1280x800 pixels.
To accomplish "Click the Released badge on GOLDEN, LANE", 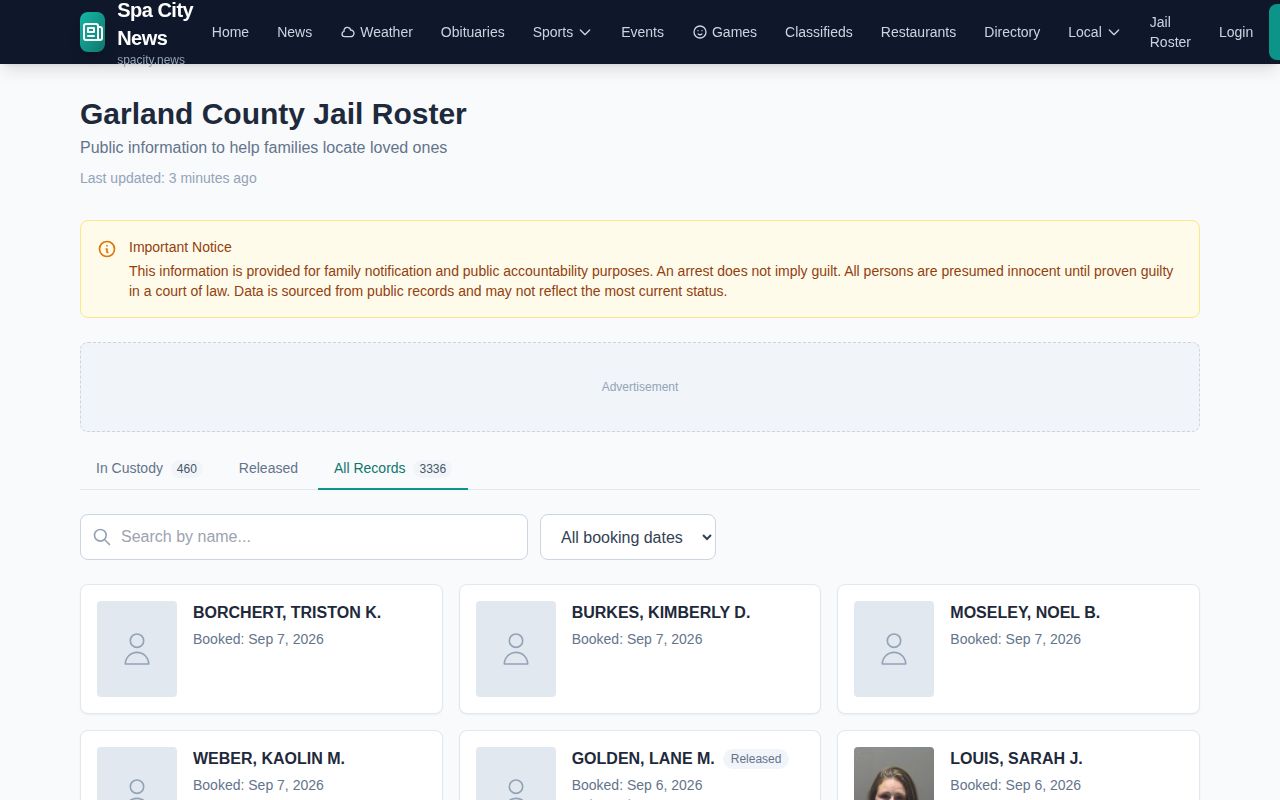I will point(756,759).
